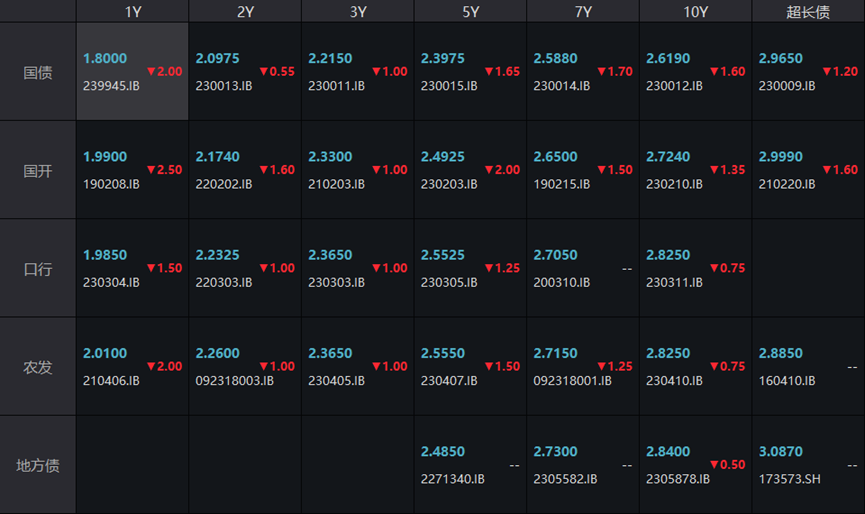The height and width of the screenshot is (514, 865).
Task: Click the 3.0870 yield value
Action: [780, 452]
